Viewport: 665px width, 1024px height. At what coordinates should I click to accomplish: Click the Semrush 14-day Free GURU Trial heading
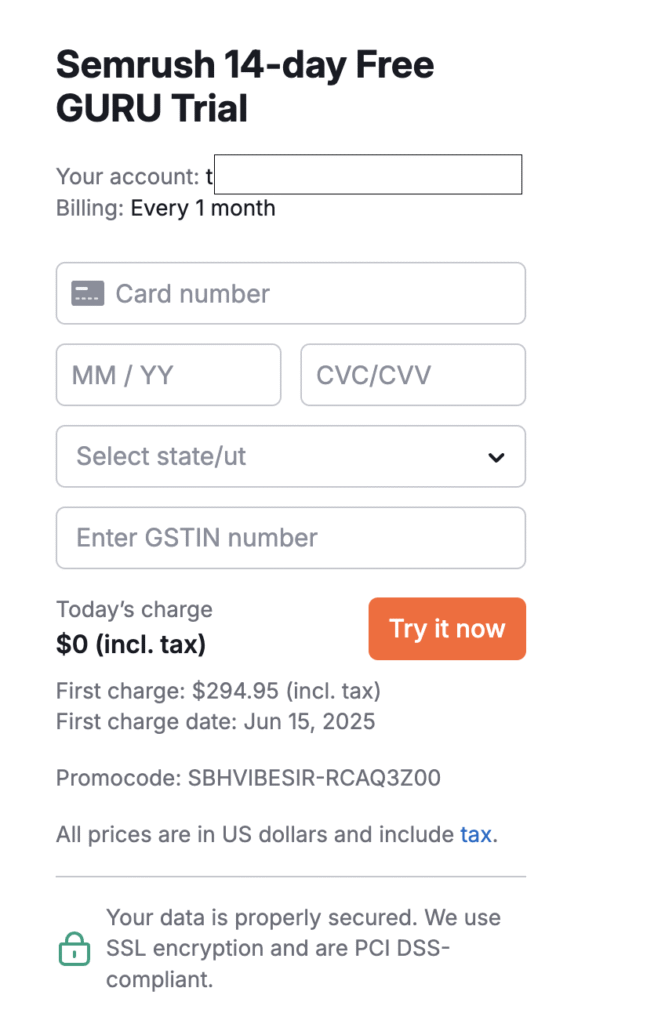click(x=245, y=85)
